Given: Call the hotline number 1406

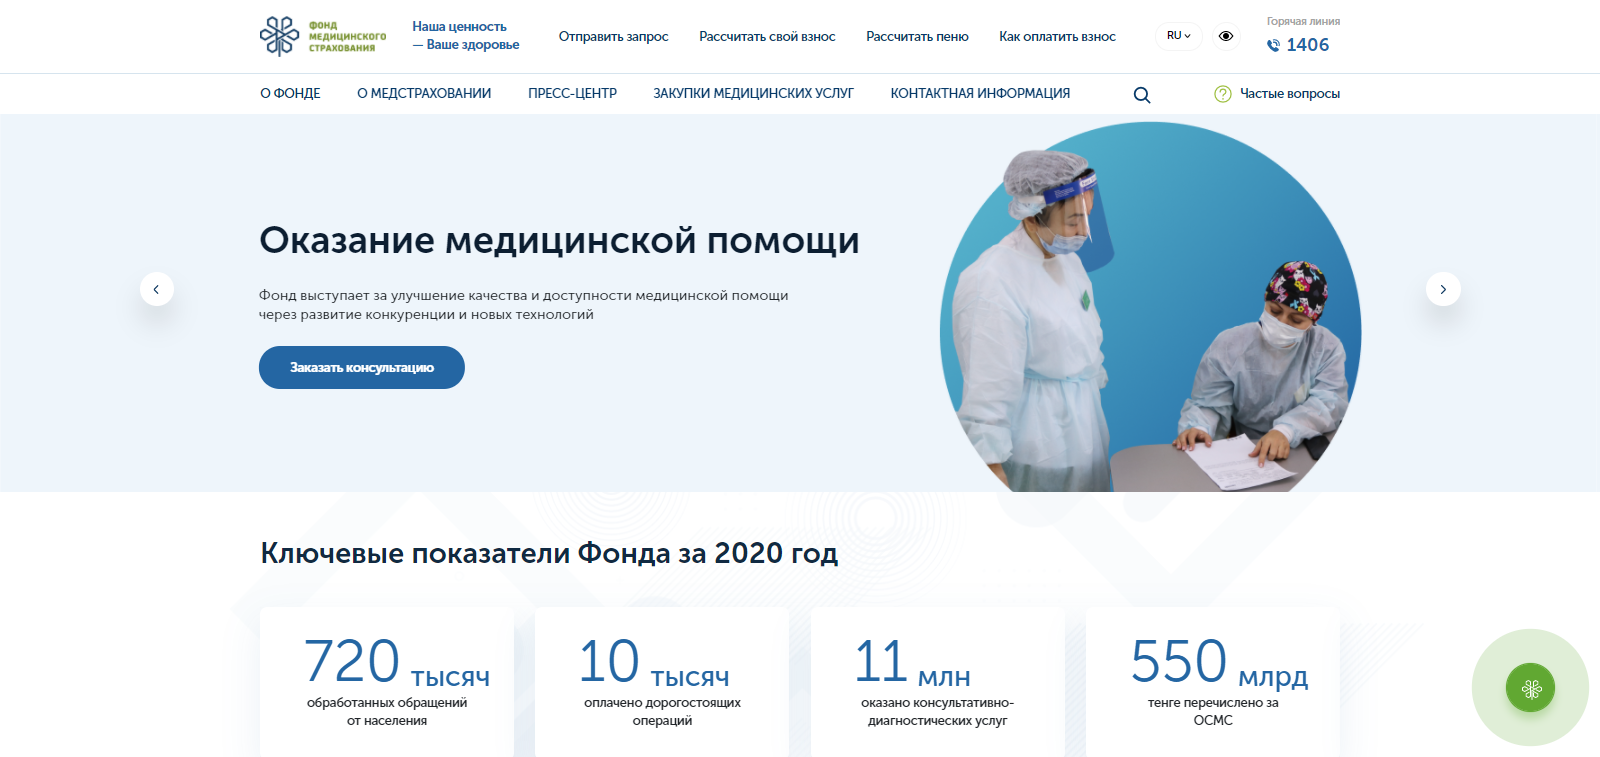Looking at the screenshot, I should [1308, 45].
